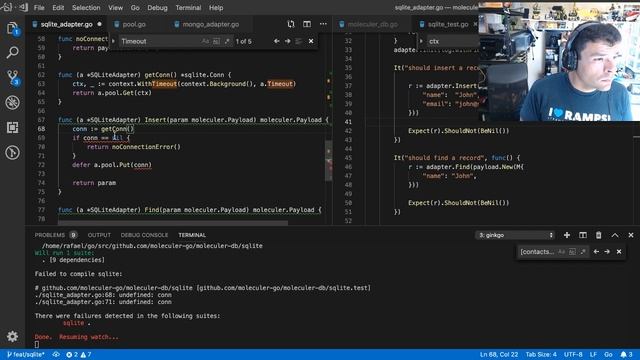Close the bottom panel

point(631,235)
